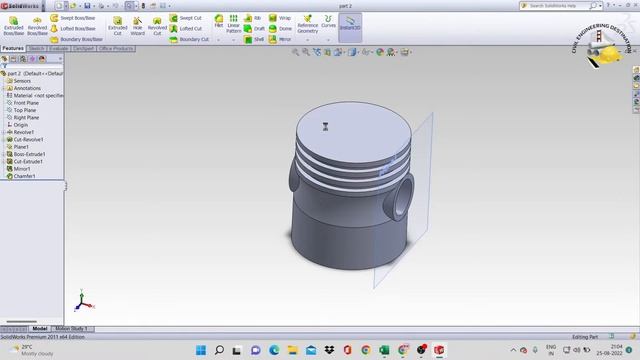The width and height of the screenshot is (640, 360).
Task: Select the Extruded Boss/Base tool
Action: point(13,26)
